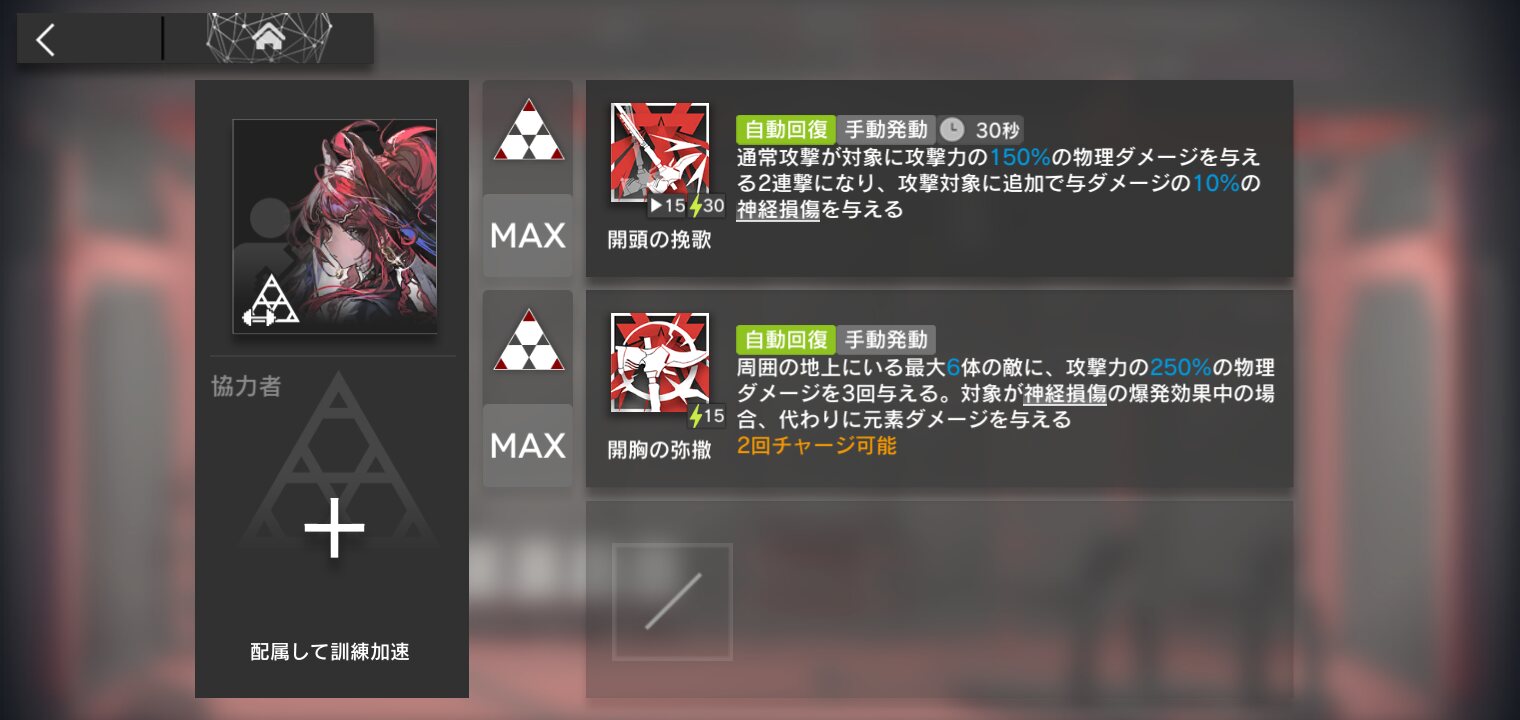Click 配属して訓練加速 text
The image size is (1520, 720).
coord(330,652)
